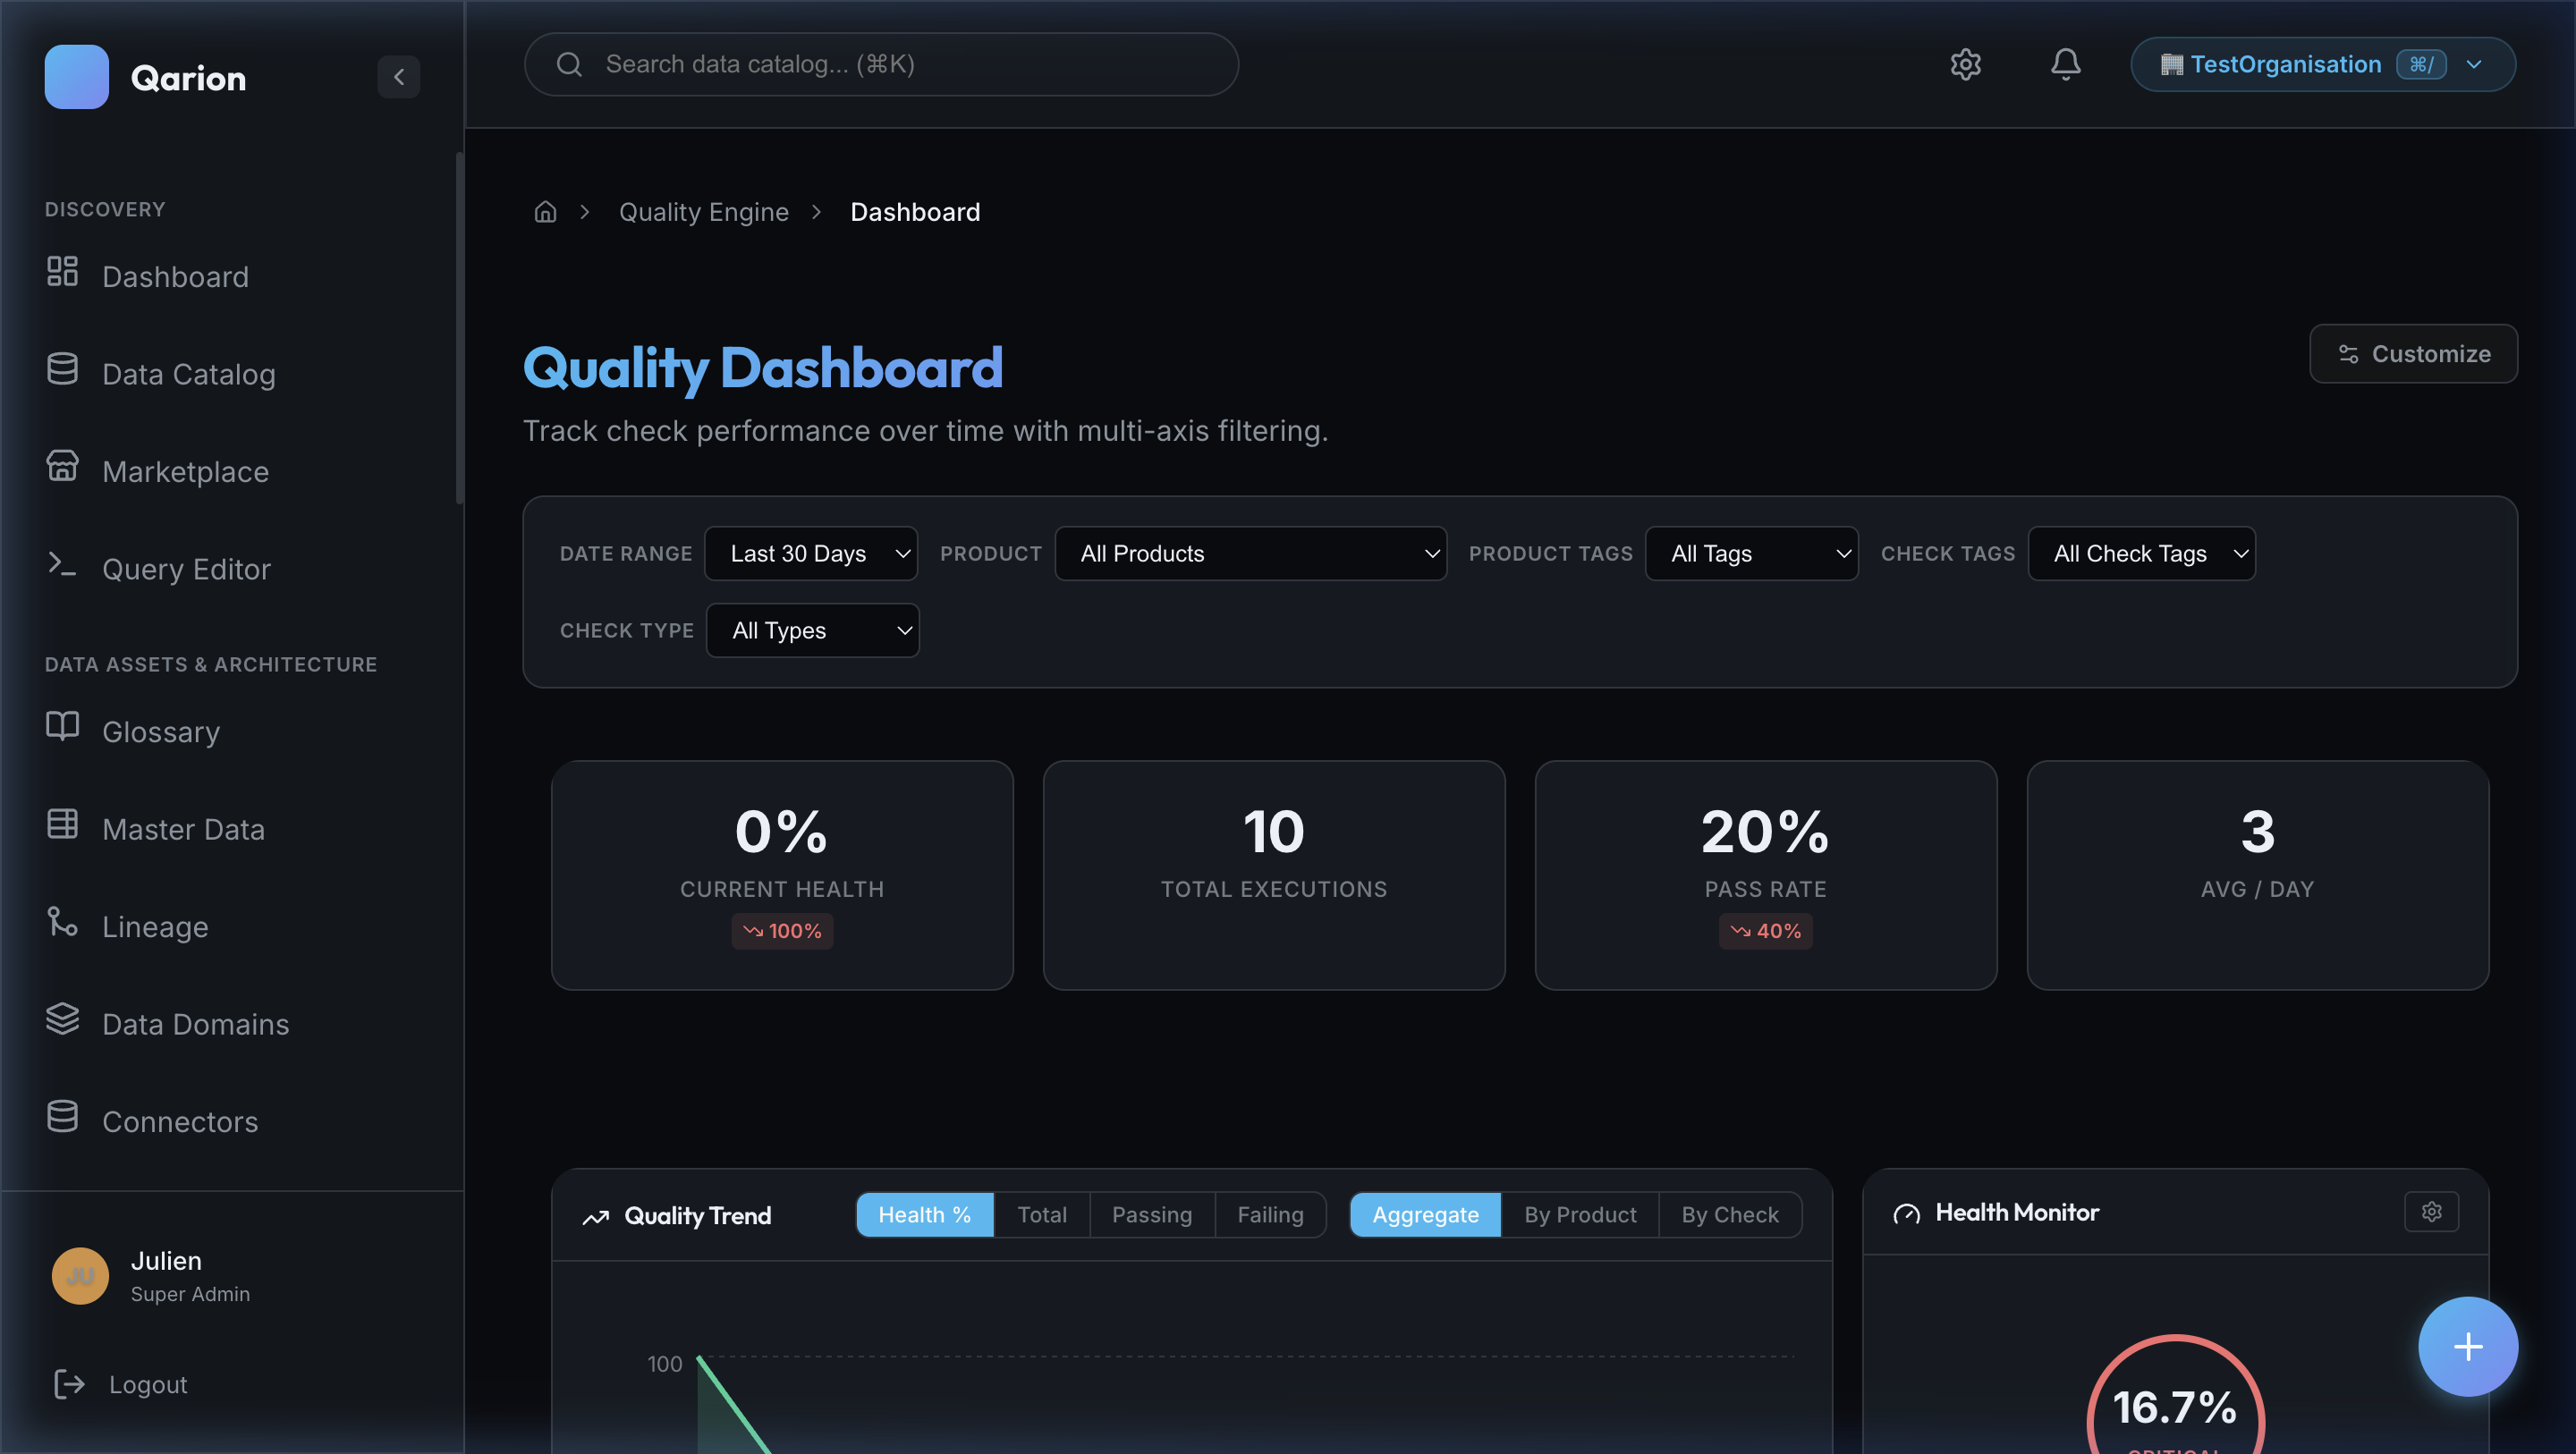The height and width of the screenshot is (1454, 2576).
Task: Open the Data Catalog from the sidebar
Action: pos(189,373)
